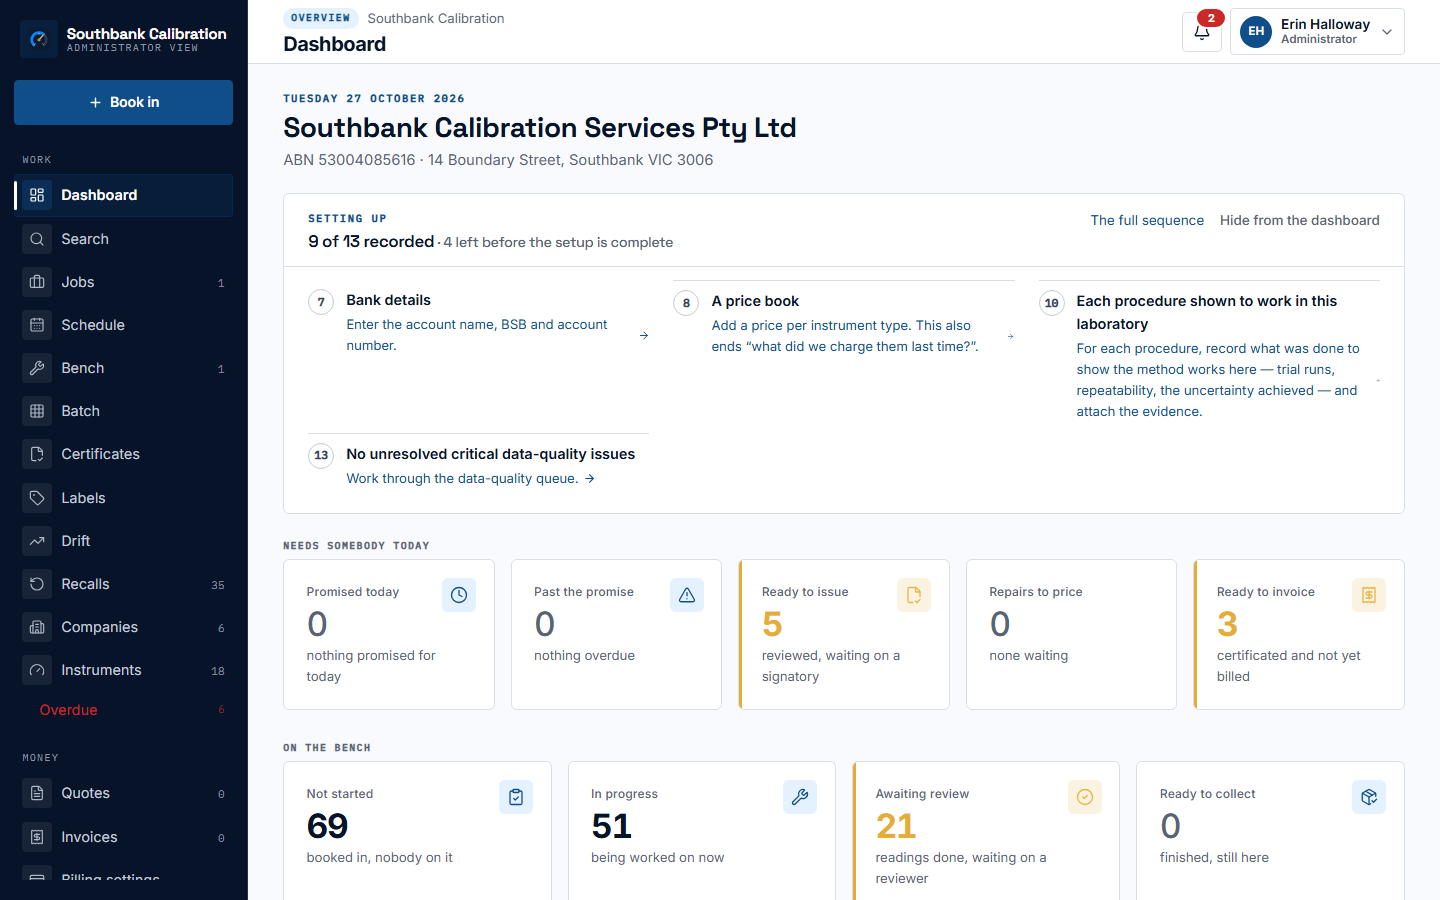1440x900 pixels.
Task: Open The full sequence link
Action: click(x=1147, y=220)
